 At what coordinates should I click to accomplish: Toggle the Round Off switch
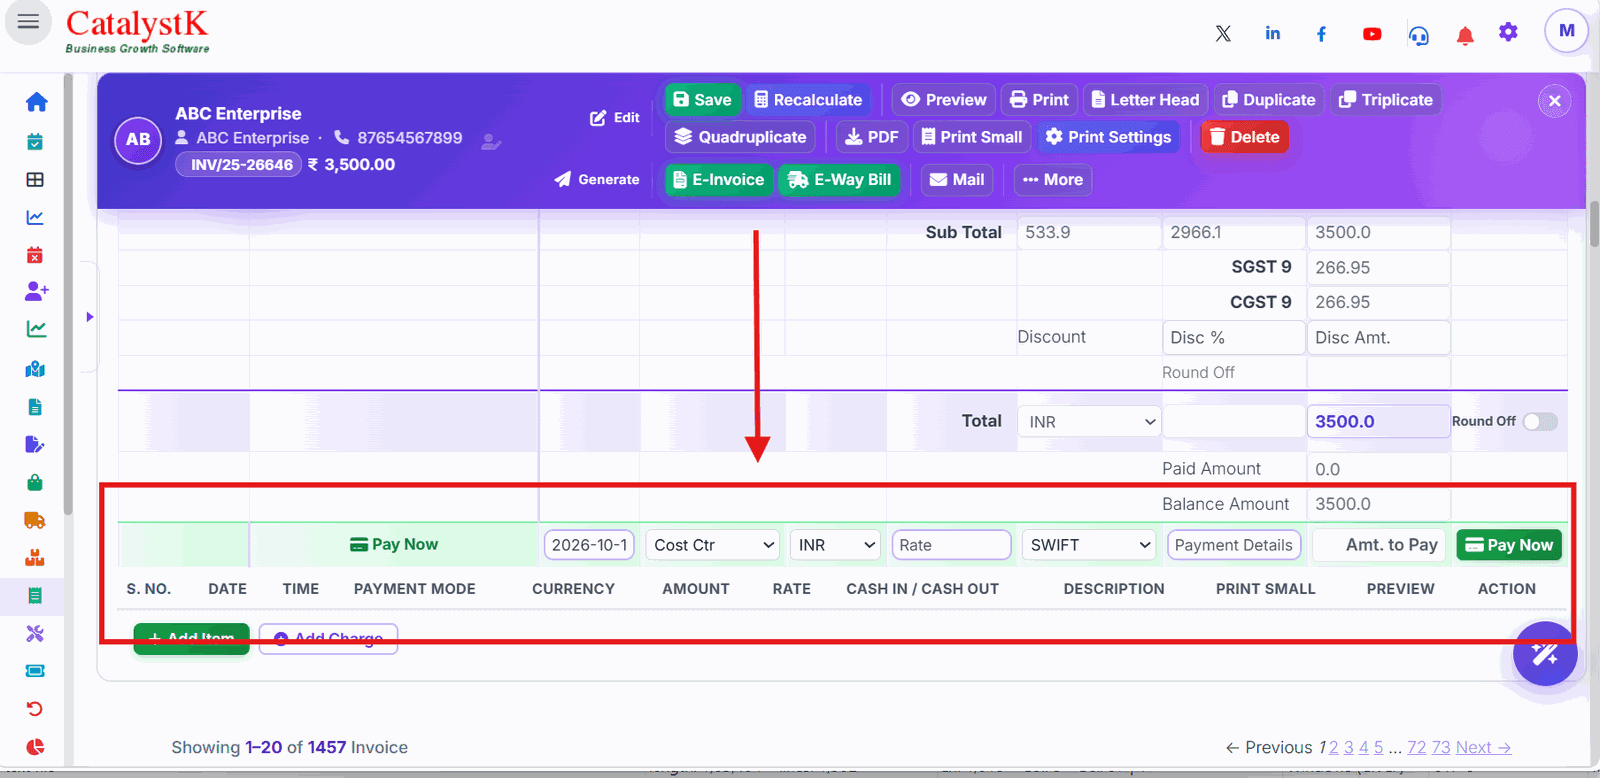(x=1540, y=422)
